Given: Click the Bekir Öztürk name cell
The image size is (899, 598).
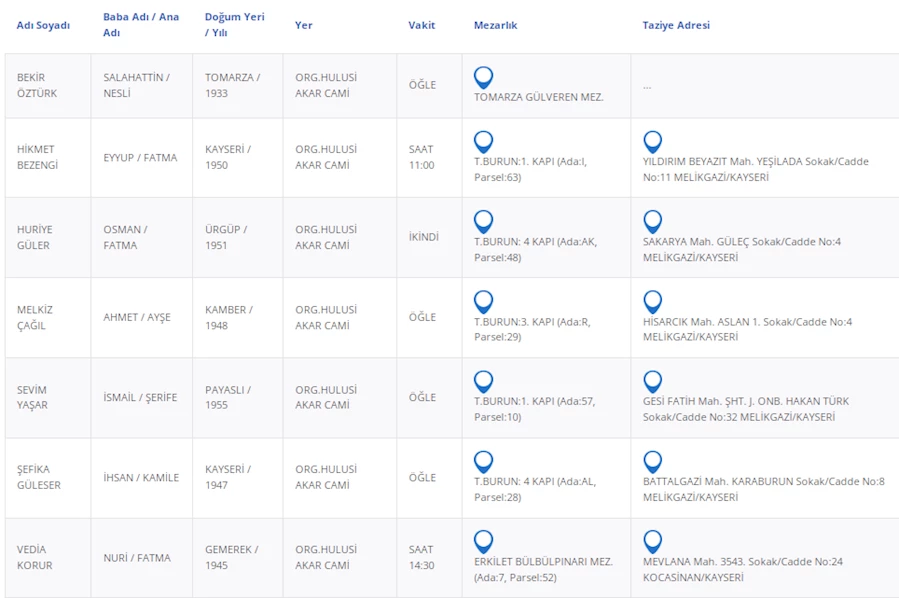Looking at the screenshot, I should (x=38, y=85).
